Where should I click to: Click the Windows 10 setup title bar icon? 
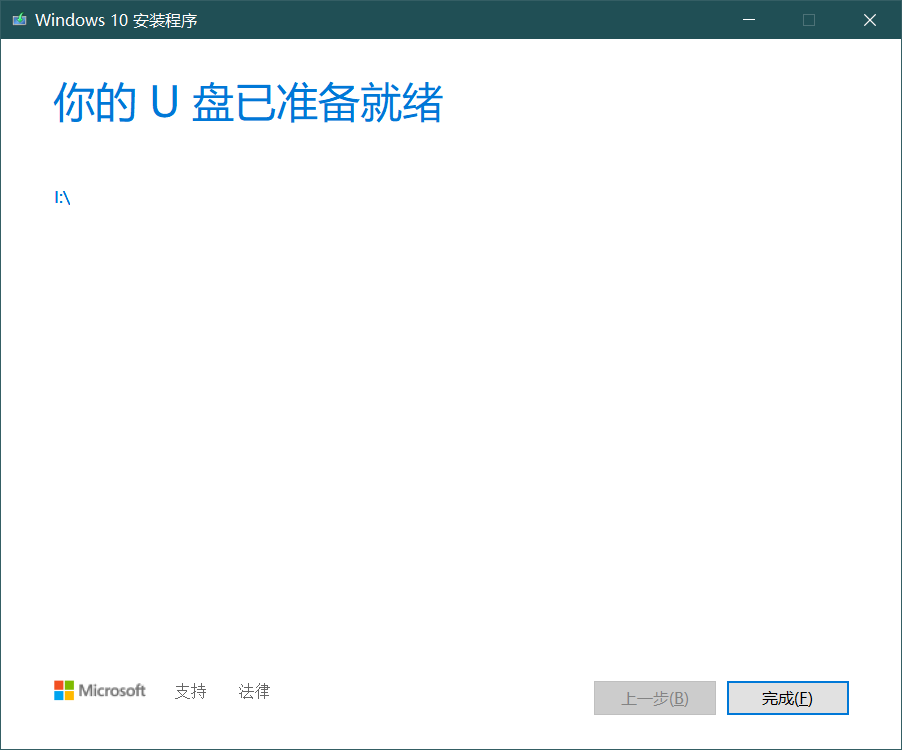pos(20,20)
